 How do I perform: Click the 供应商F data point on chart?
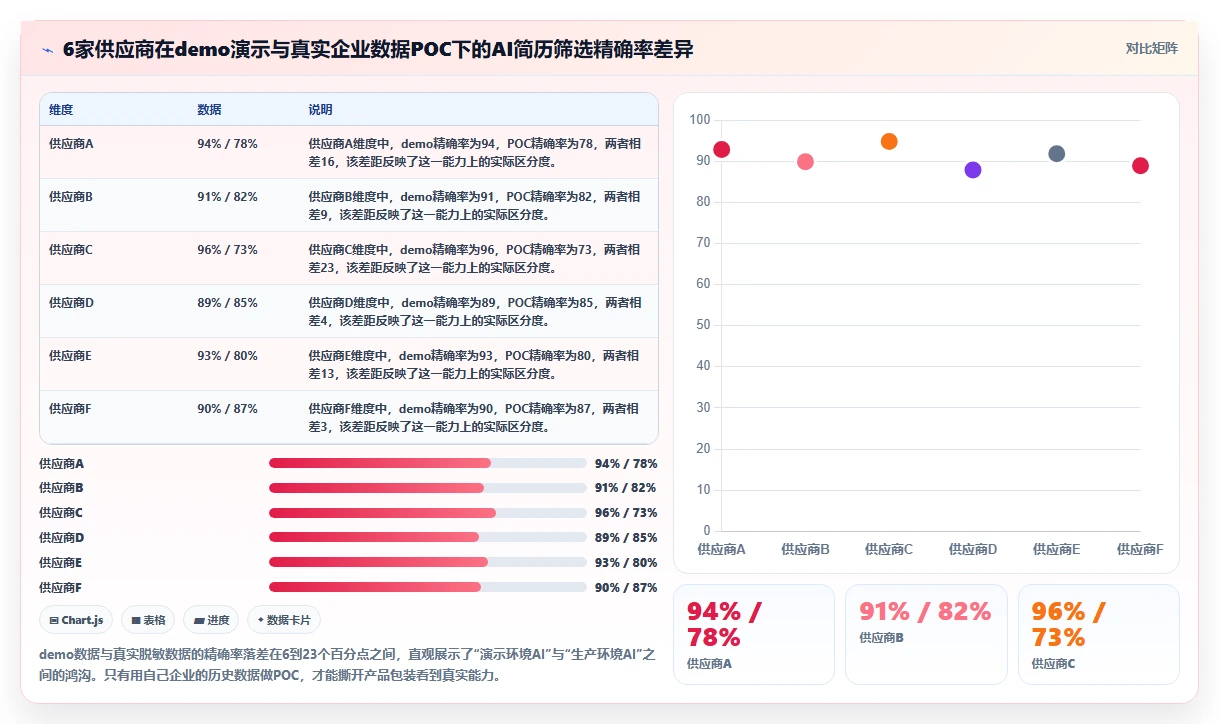click(x=1140, y=166)
